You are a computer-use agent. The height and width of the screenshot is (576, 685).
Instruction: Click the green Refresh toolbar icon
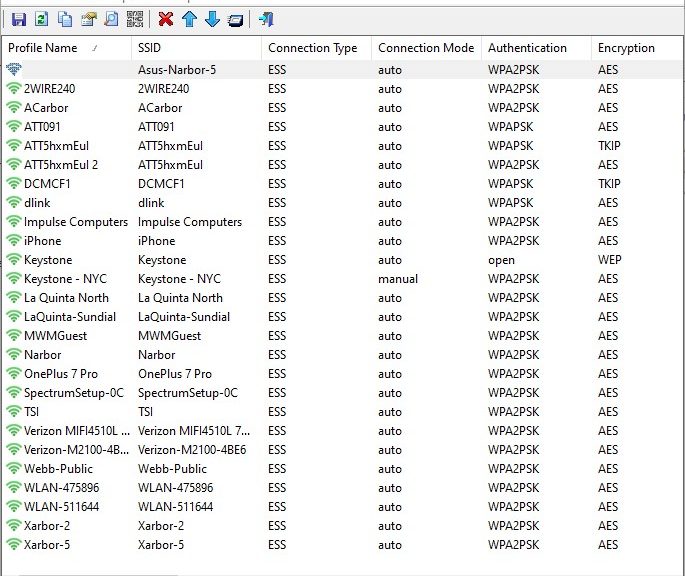pos(42,19)
